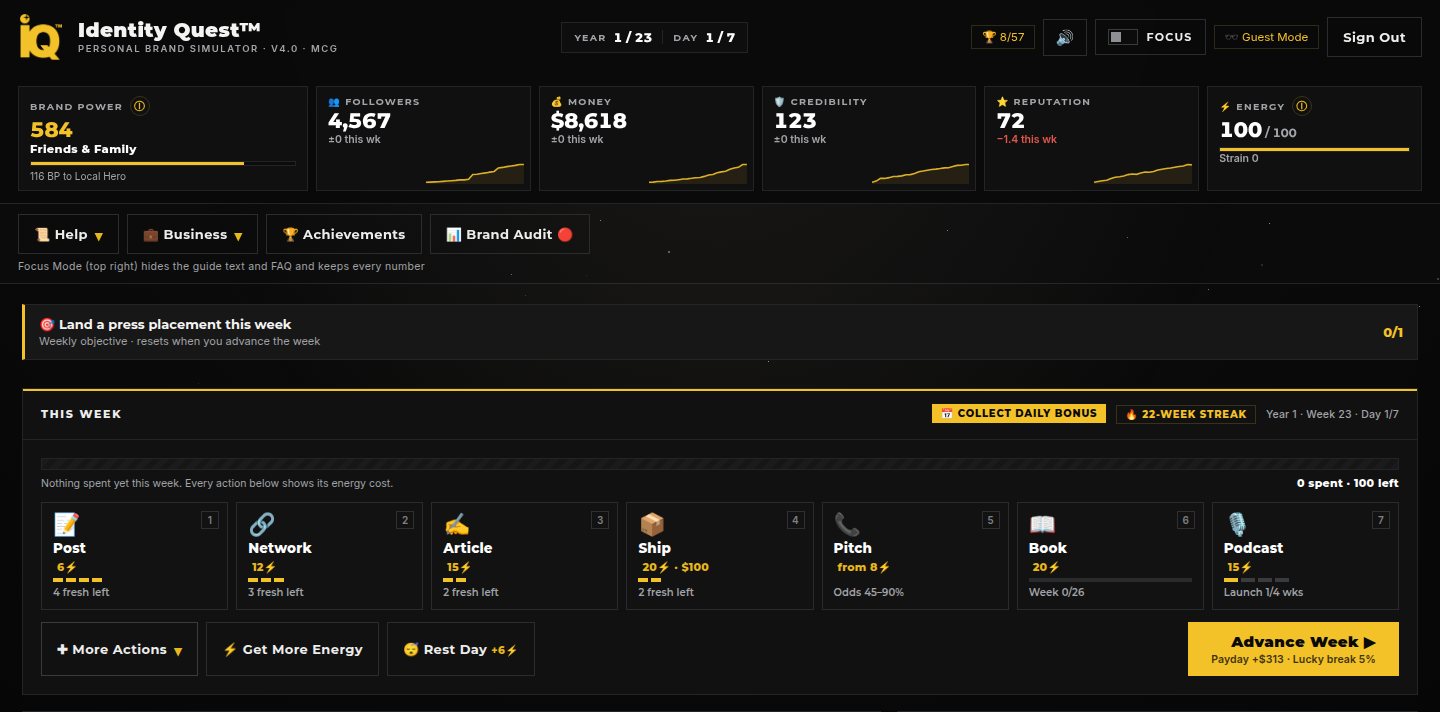Click the 22-week streak badge

1187,414
